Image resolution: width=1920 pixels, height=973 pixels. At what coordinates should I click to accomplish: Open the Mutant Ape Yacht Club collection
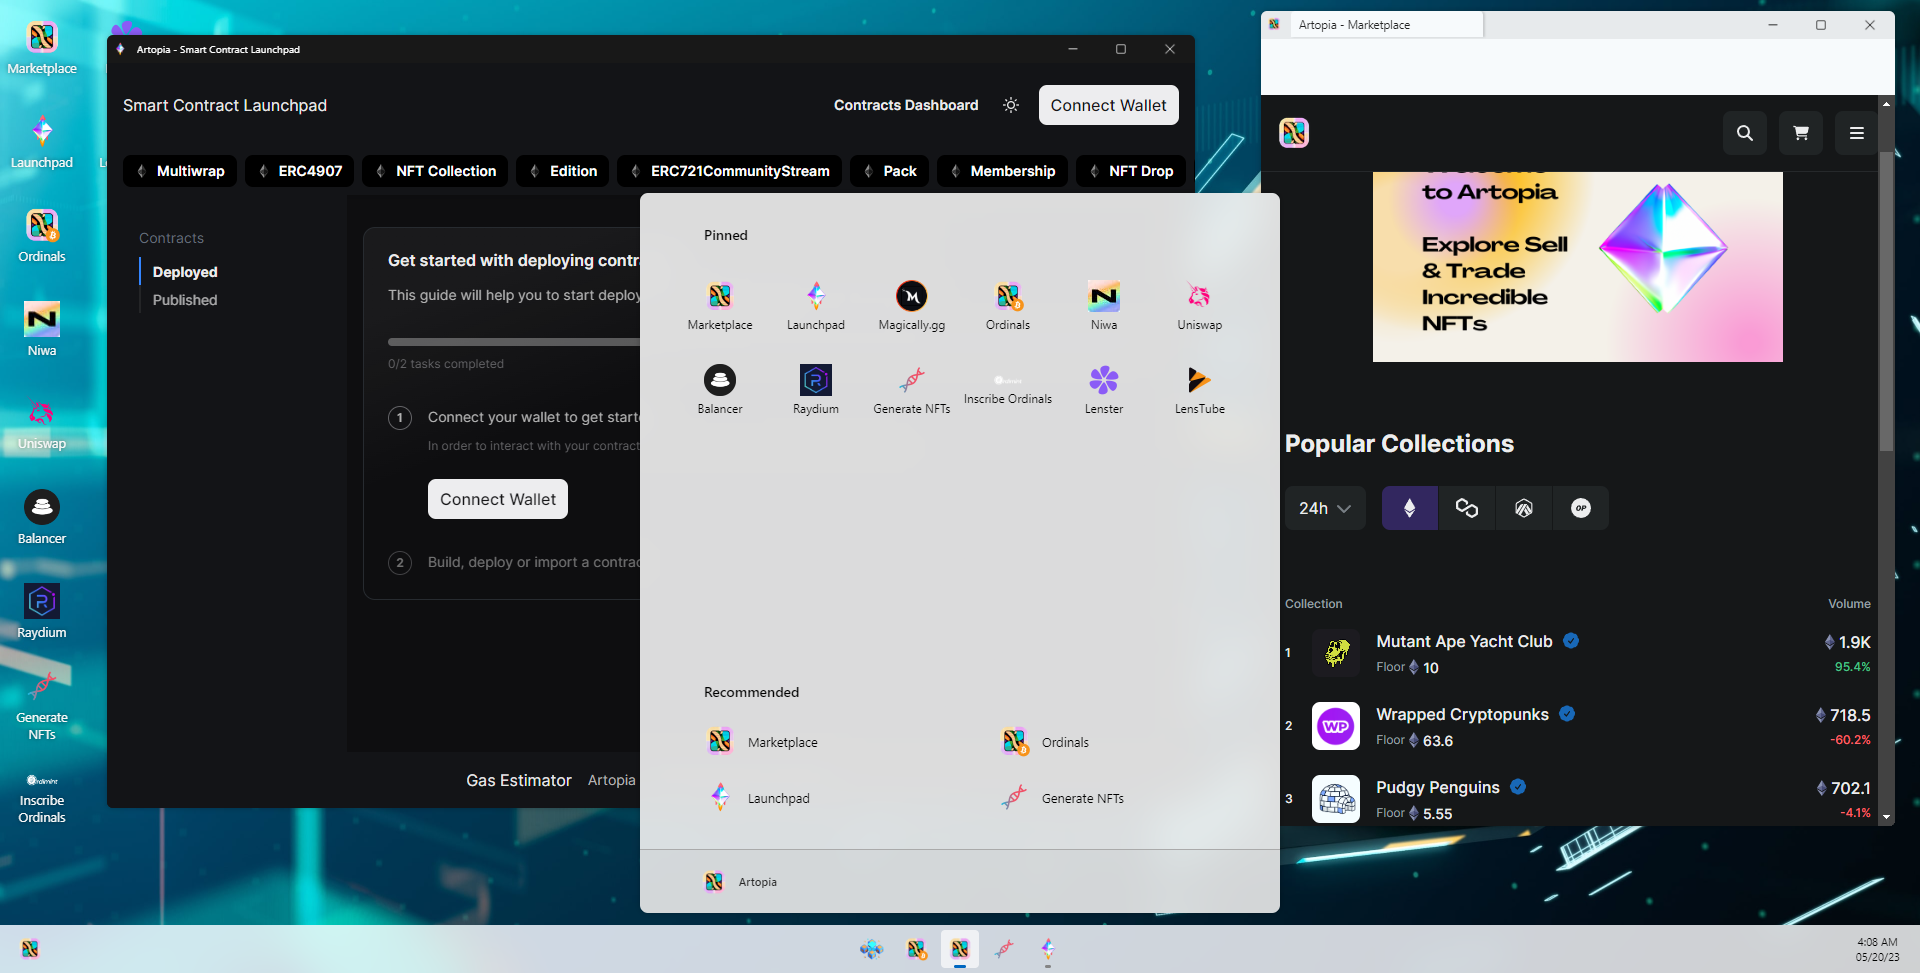(1463, 642)
